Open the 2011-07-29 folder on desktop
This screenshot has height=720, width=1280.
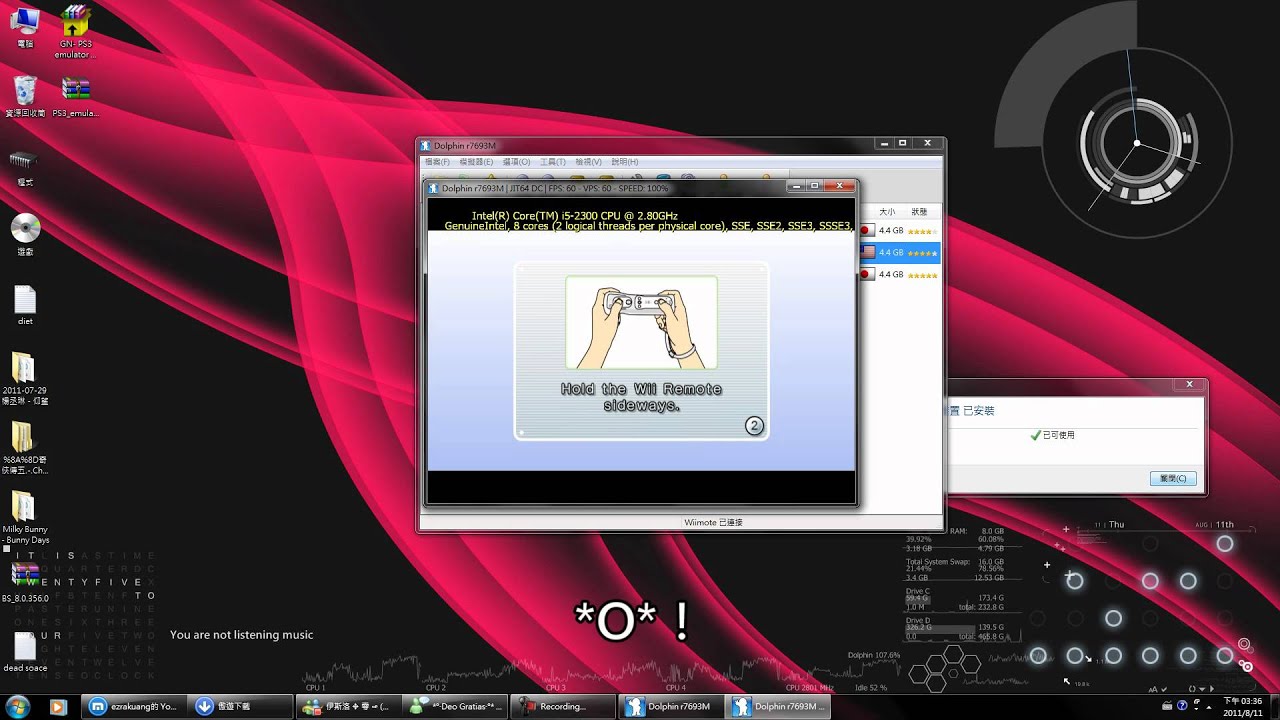25,377
